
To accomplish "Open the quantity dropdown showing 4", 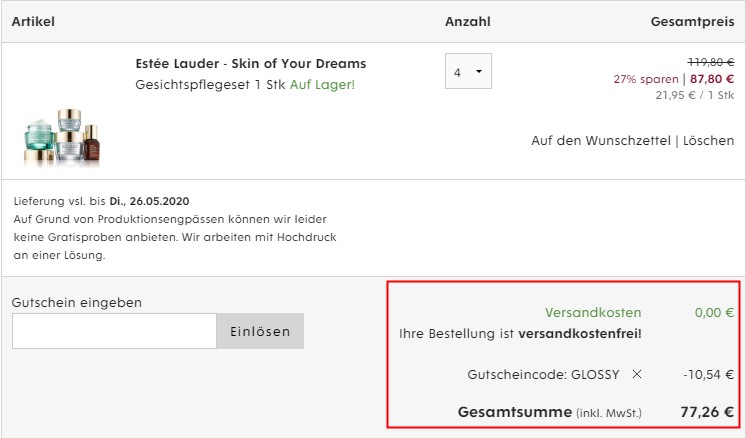I will [468, 71].
